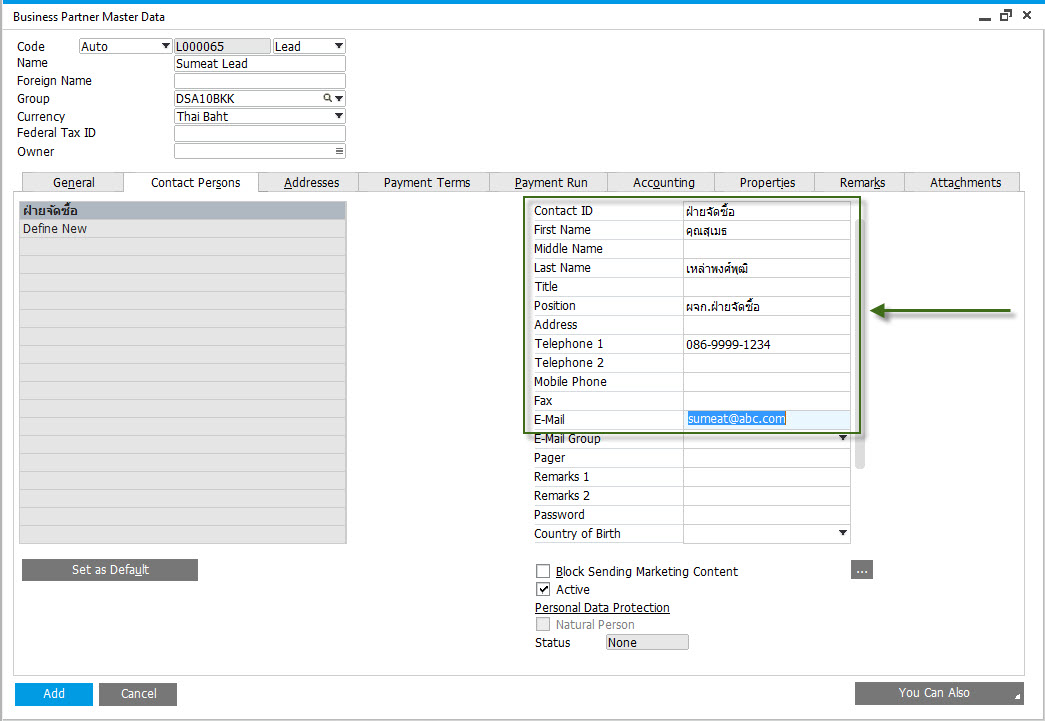
Task: Select the Accounting tab
Action: click(x=663, y=183)
